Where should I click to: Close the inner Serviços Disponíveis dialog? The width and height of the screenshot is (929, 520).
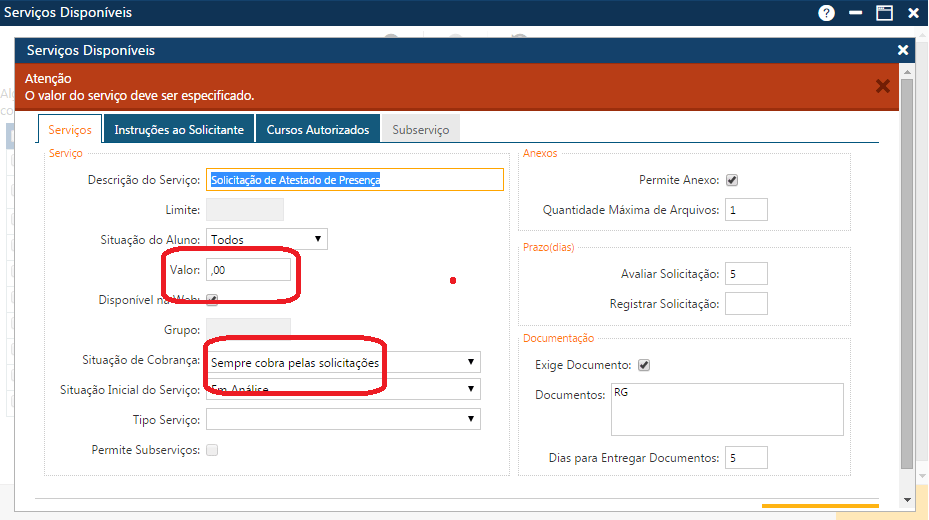pyautogui.click(x=903, y=50)
